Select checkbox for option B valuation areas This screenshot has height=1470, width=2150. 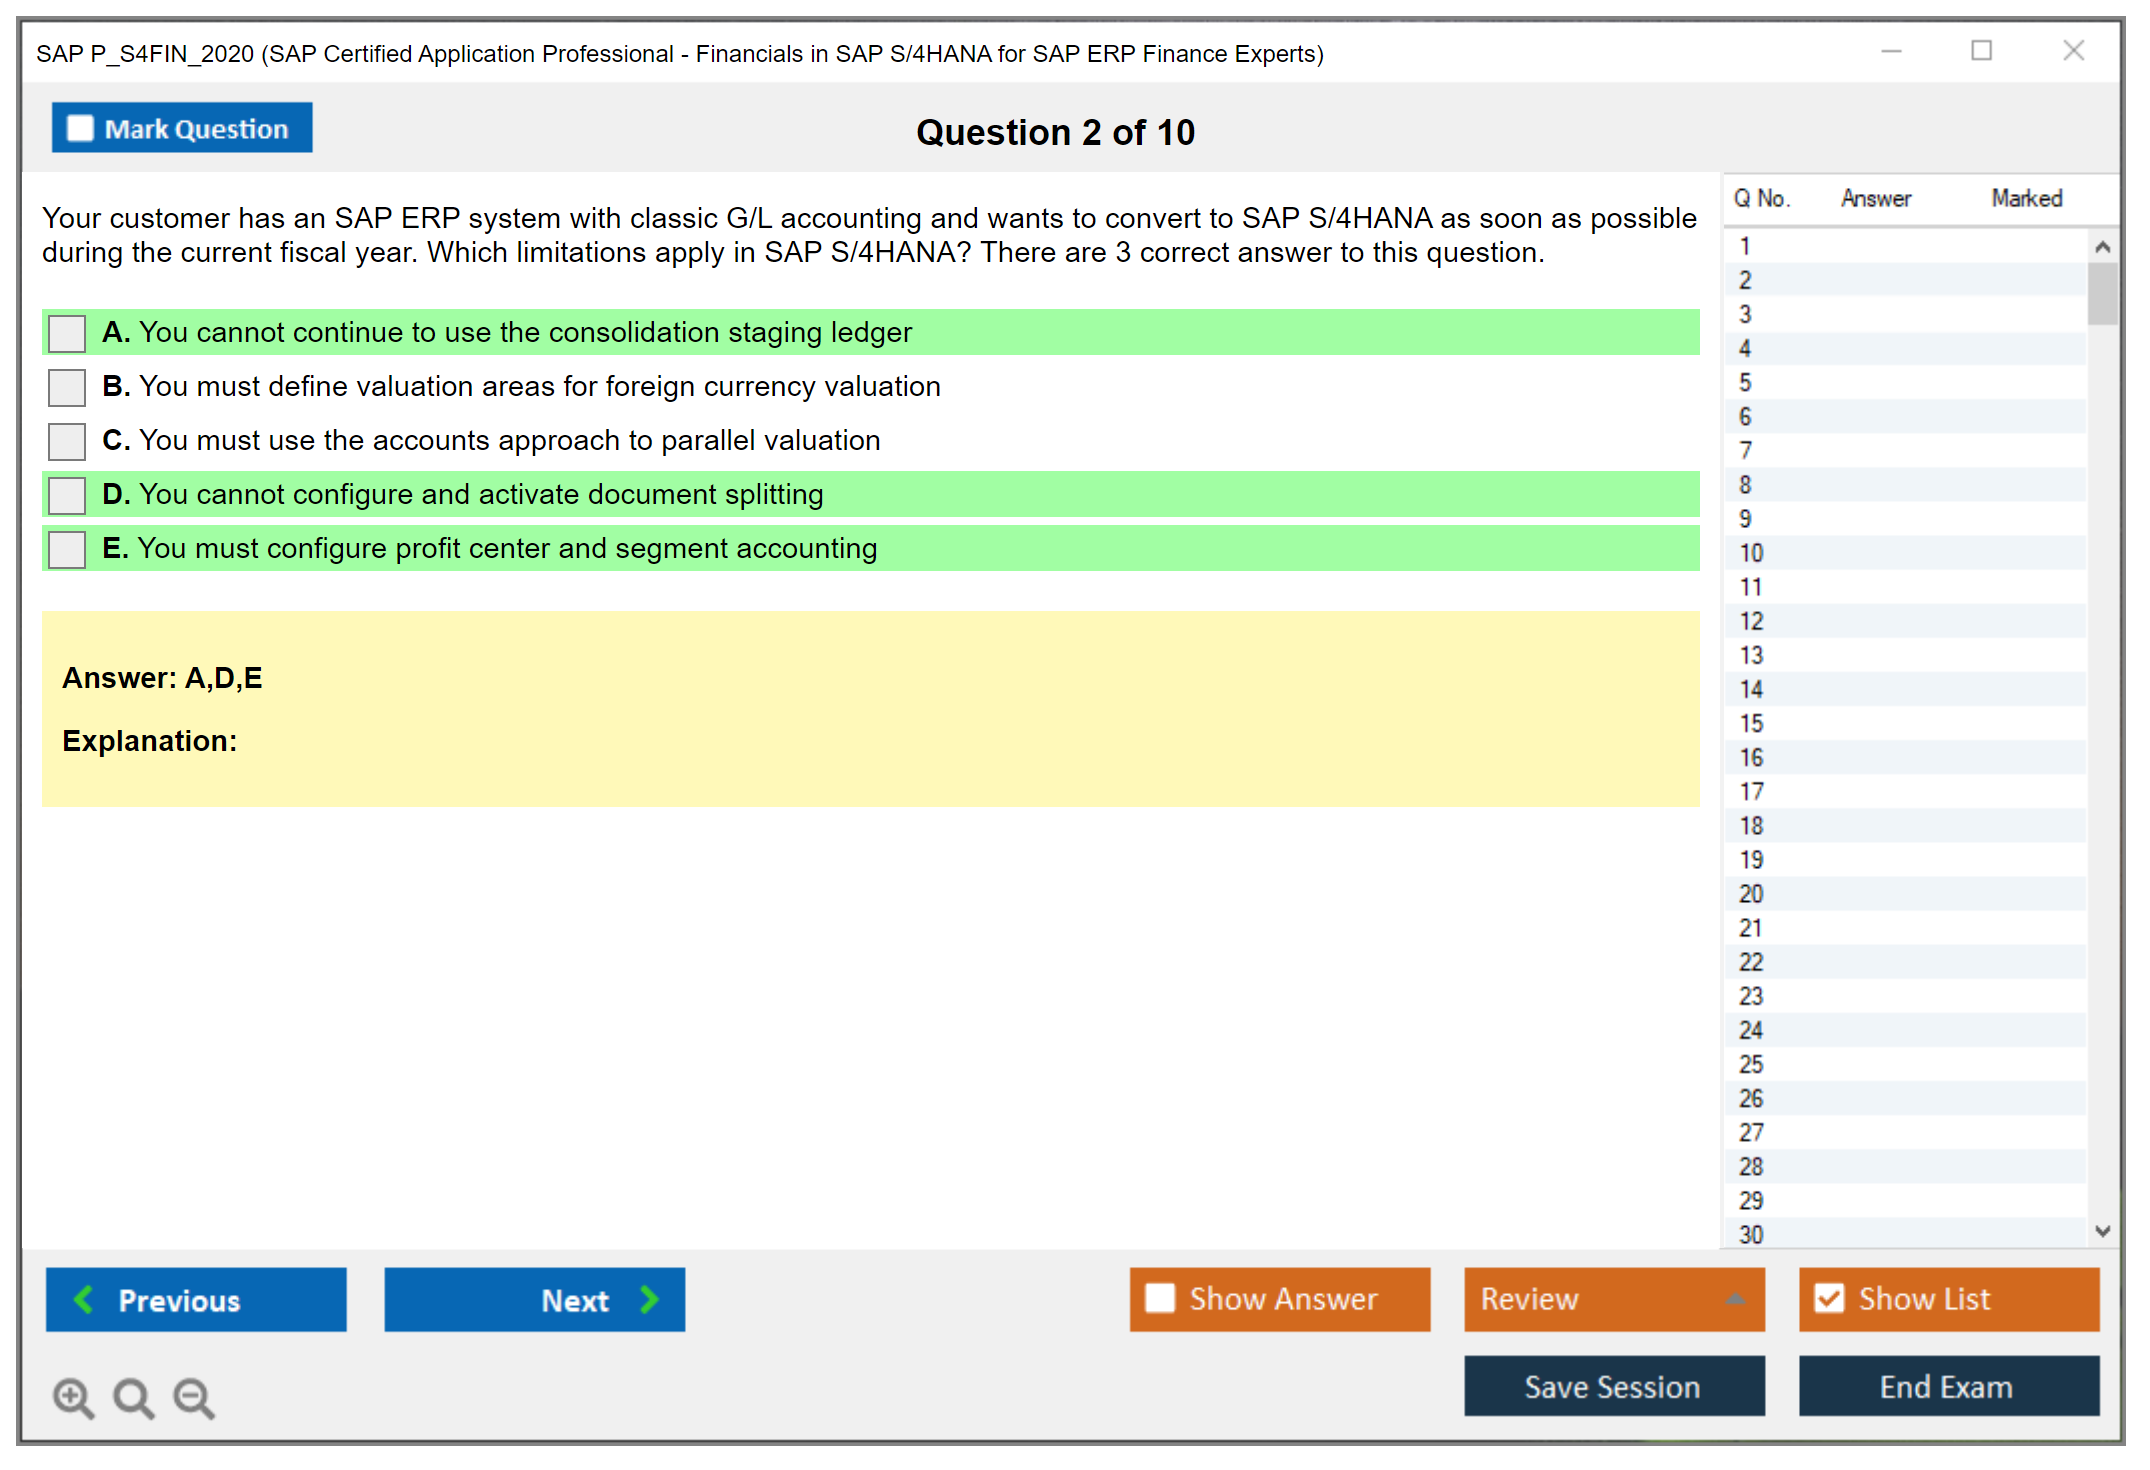(67, 387)
